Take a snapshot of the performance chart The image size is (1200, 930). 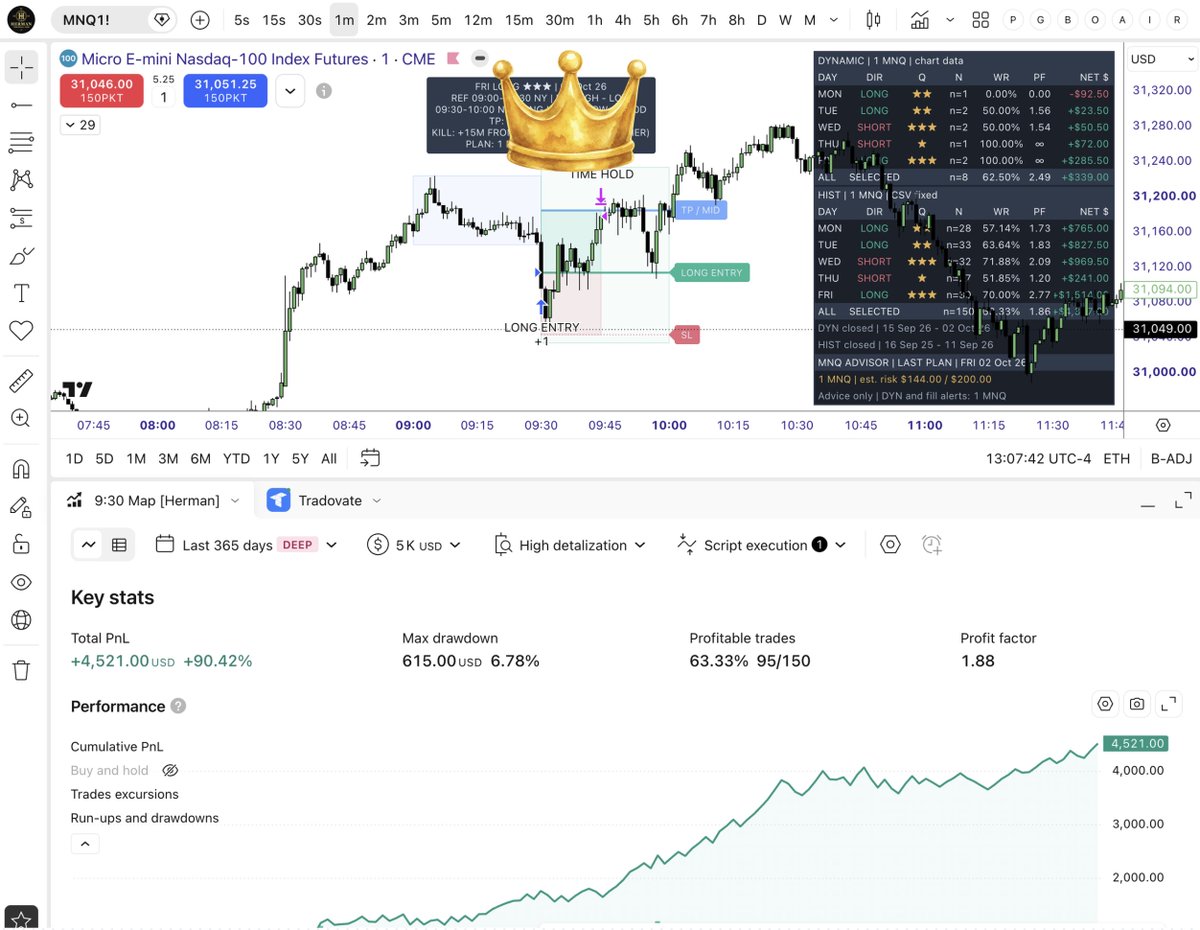point(1137,704)
